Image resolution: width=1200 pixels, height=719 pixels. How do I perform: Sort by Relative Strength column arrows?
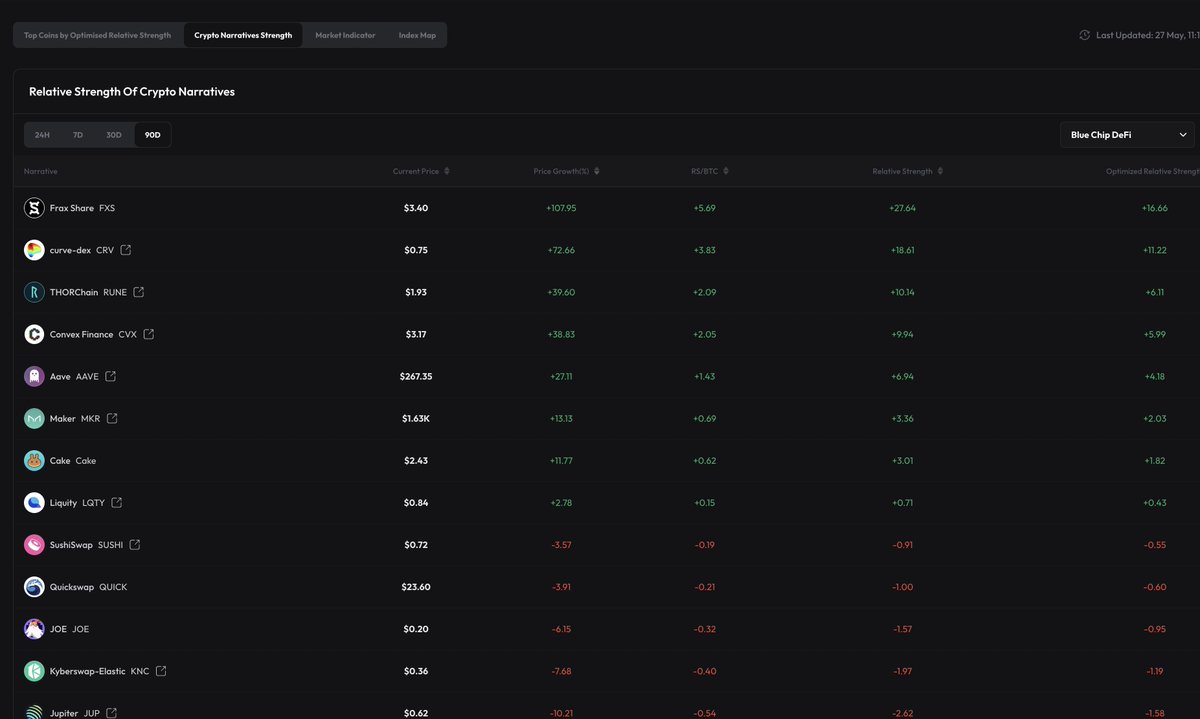click(941, 171)
